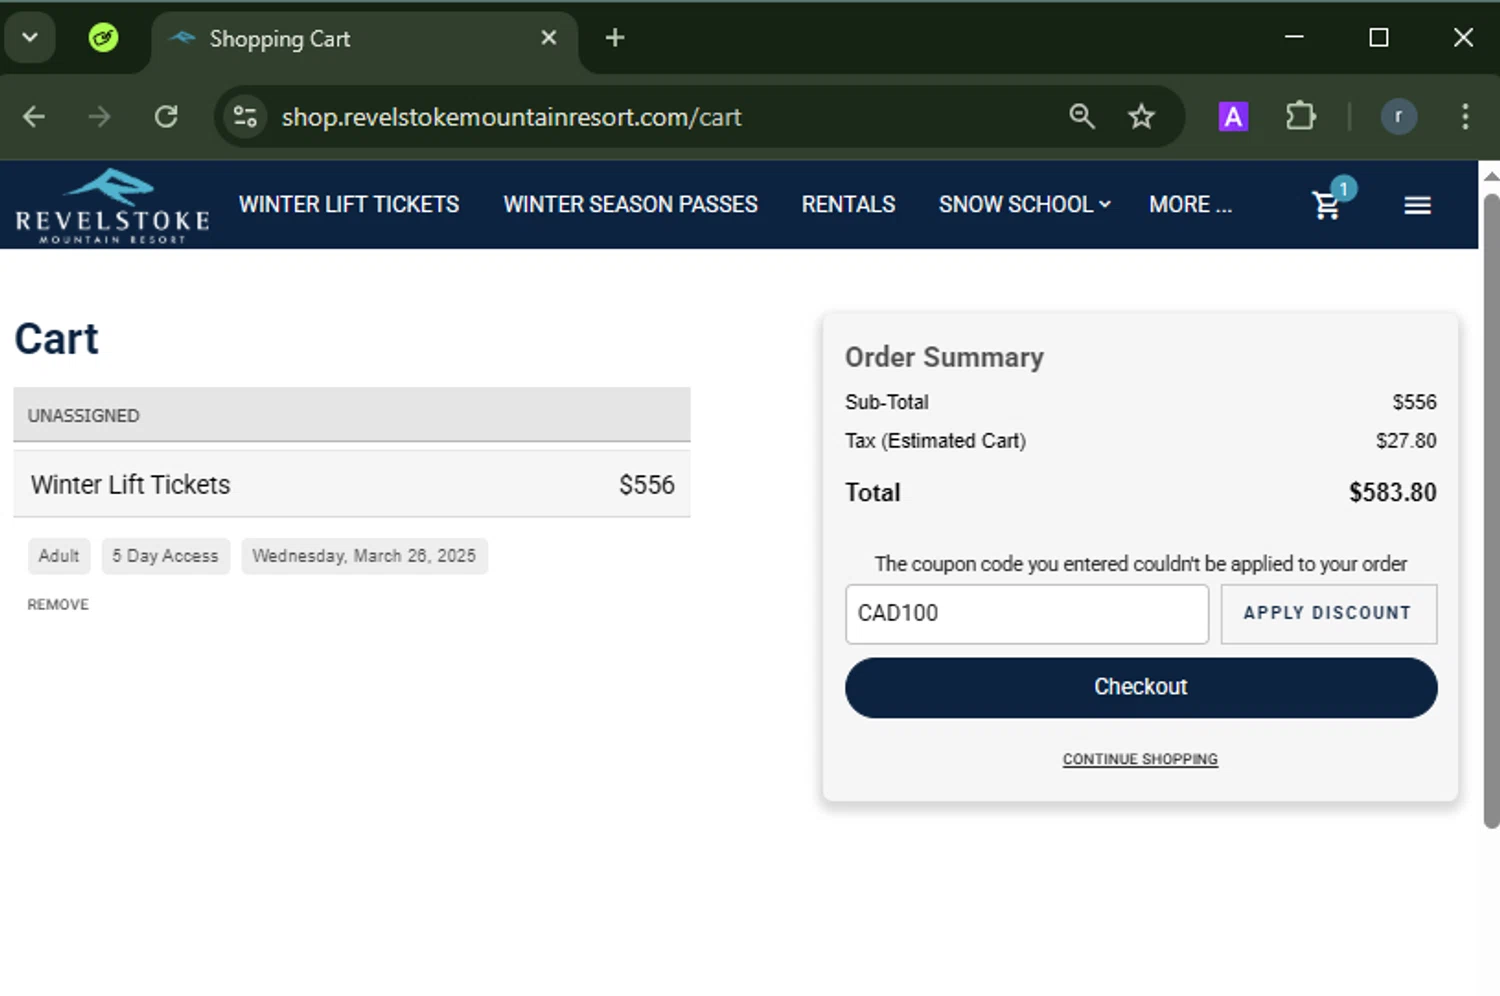This screenshot has height=996, width=1500.
Task: Open the Chrome profile avatar
Action: (x=1398, y=117)
